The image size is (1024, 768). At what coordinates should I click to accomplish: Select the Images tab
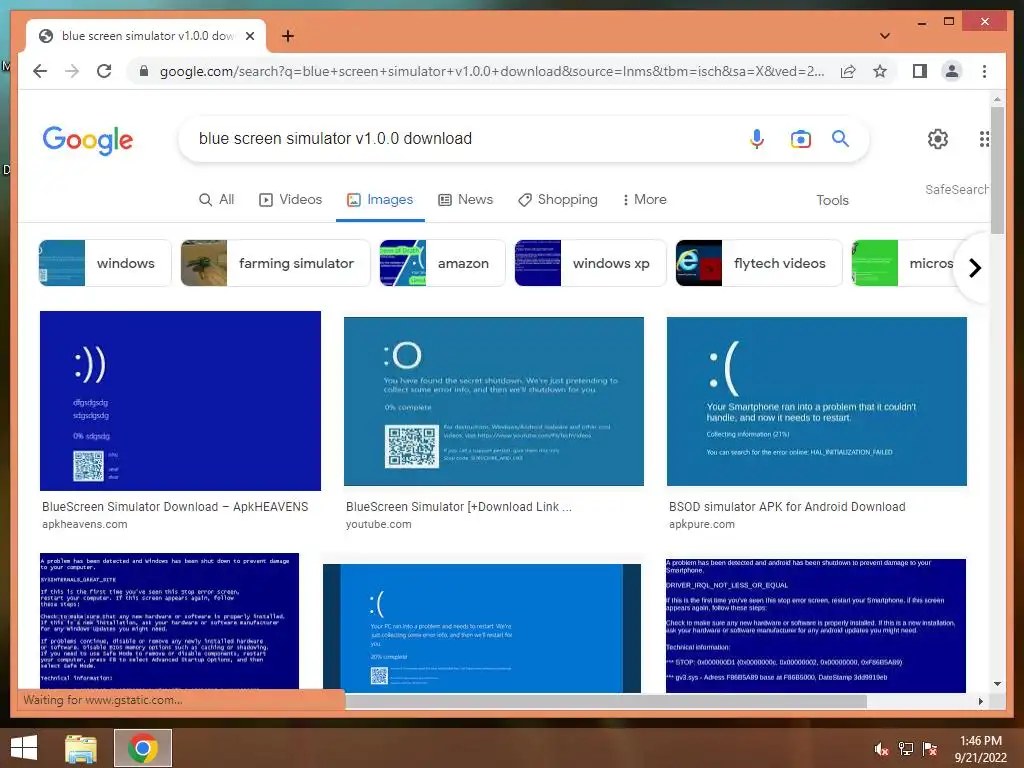[380, 200]
